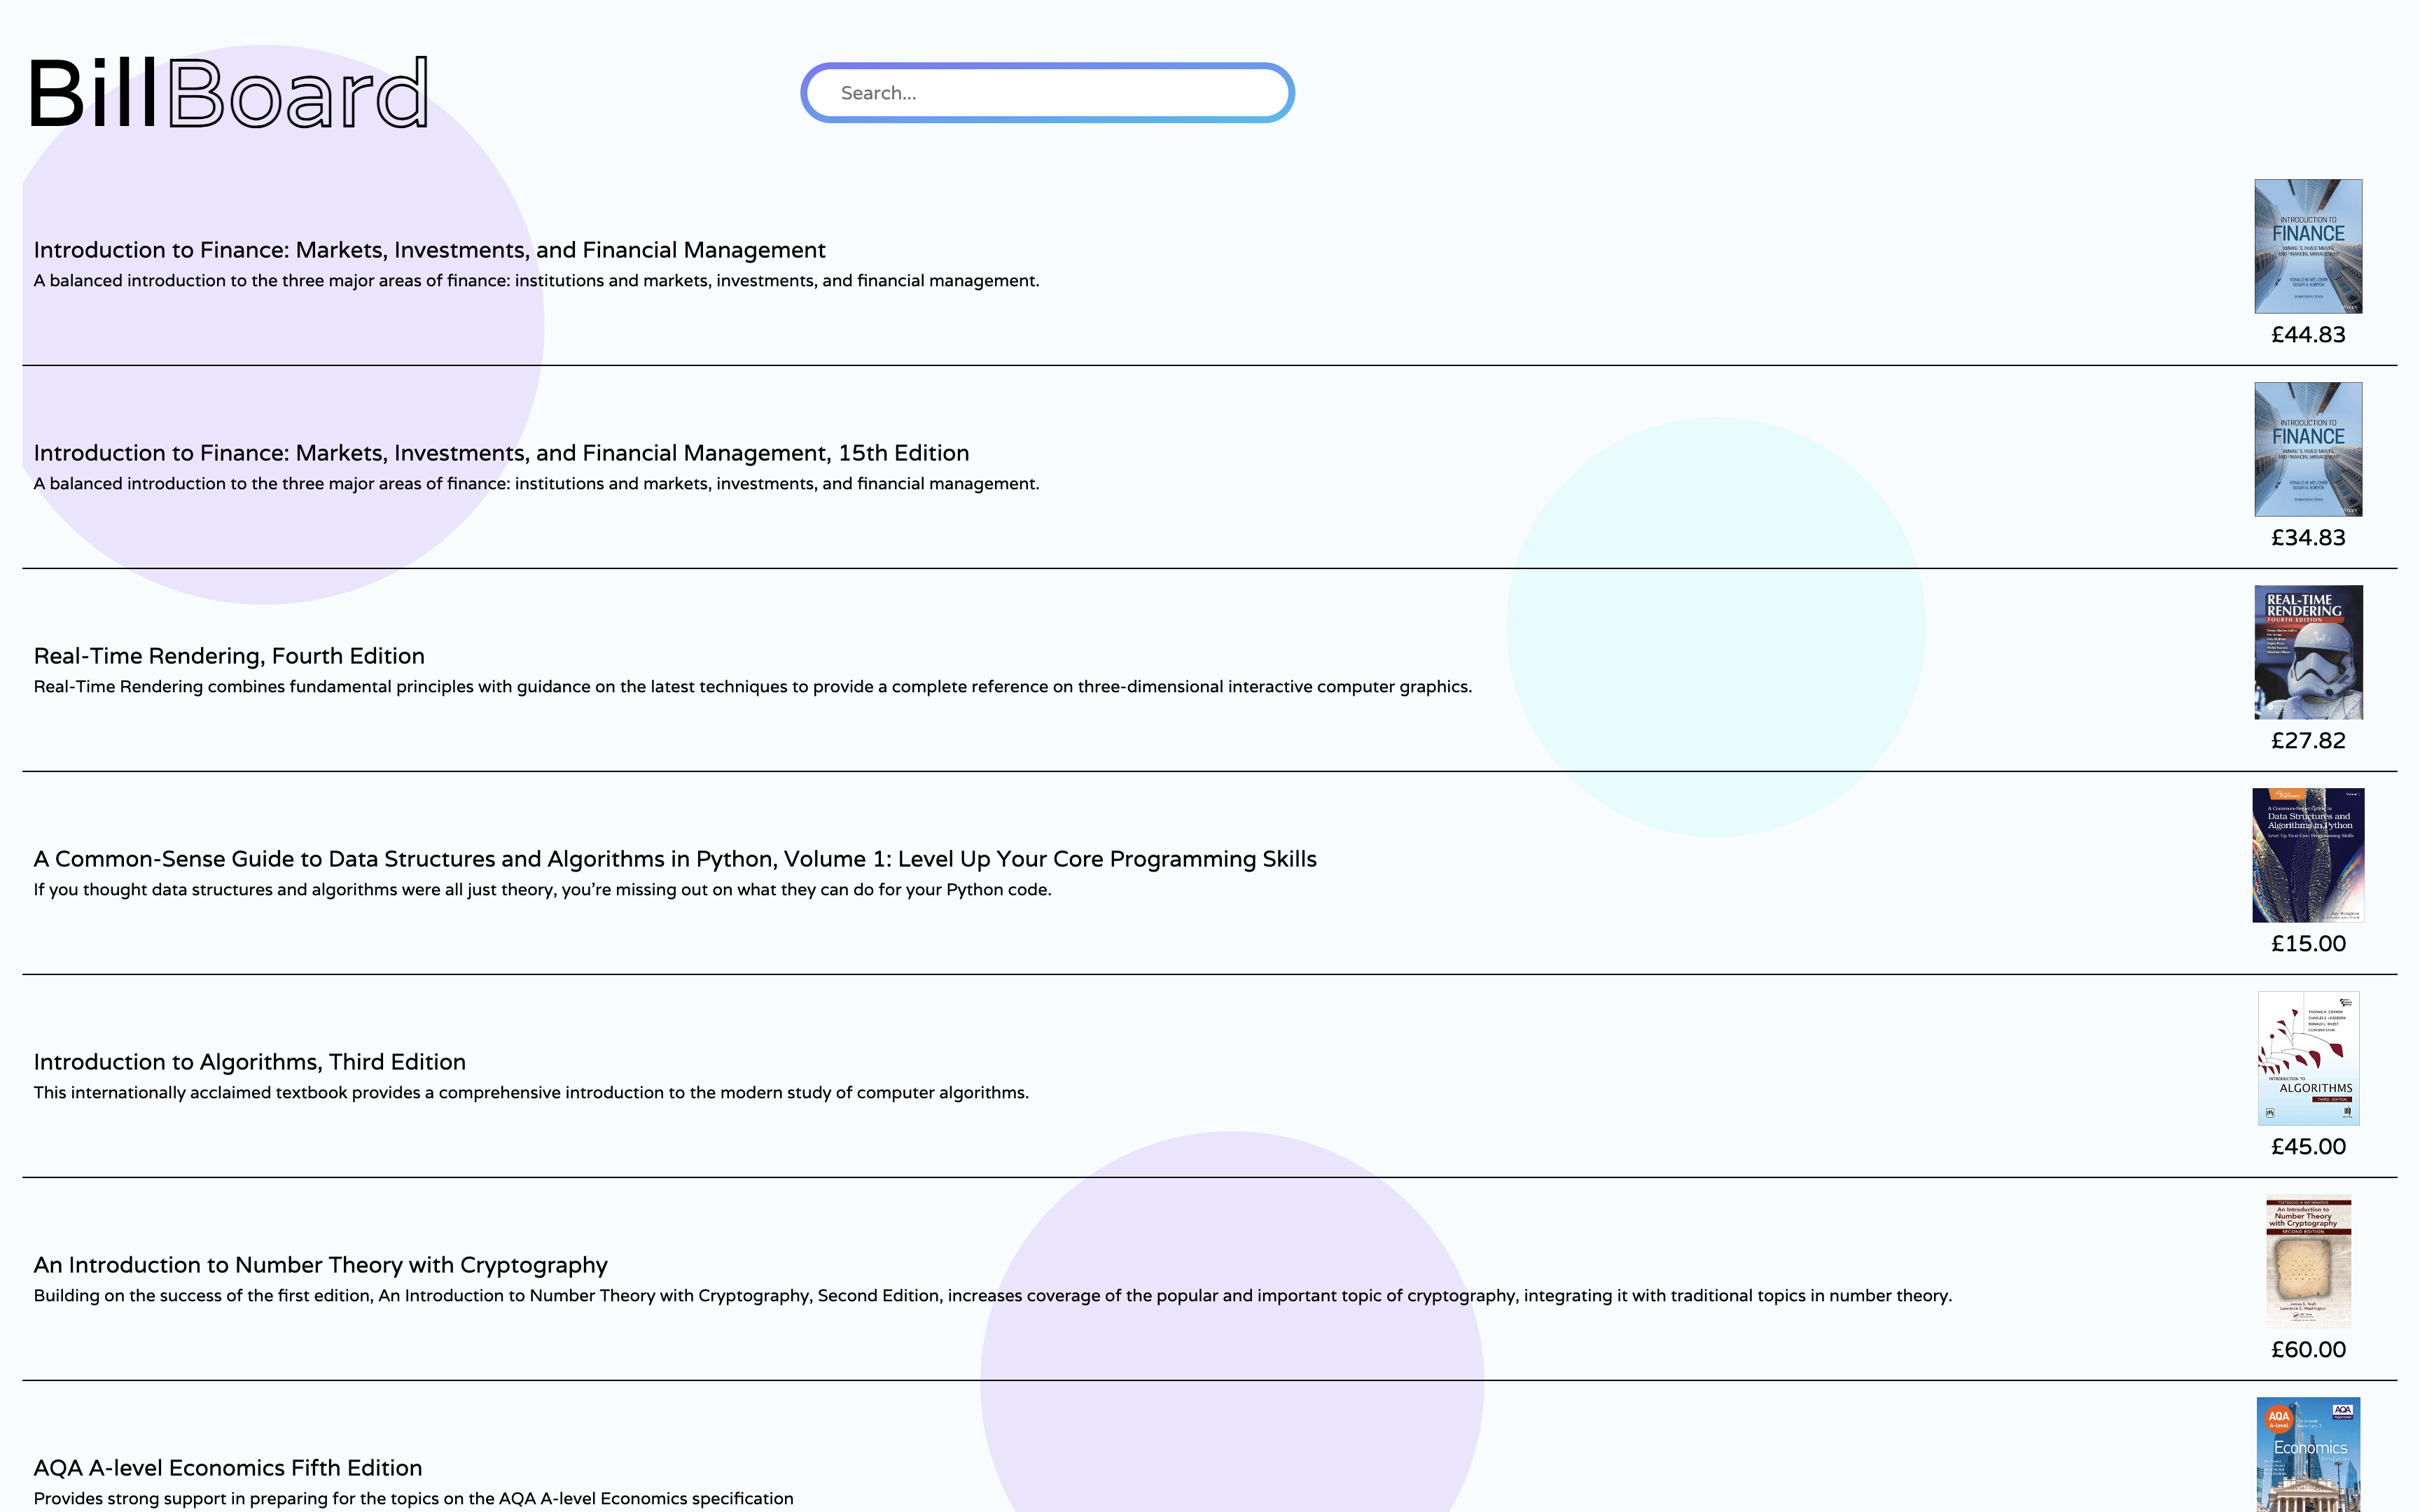This screenshot has height=1512, width=2420.
Task: Click the Finance book cover priced £44.83
Action: pyautogui.click(x=2308, y=246)
